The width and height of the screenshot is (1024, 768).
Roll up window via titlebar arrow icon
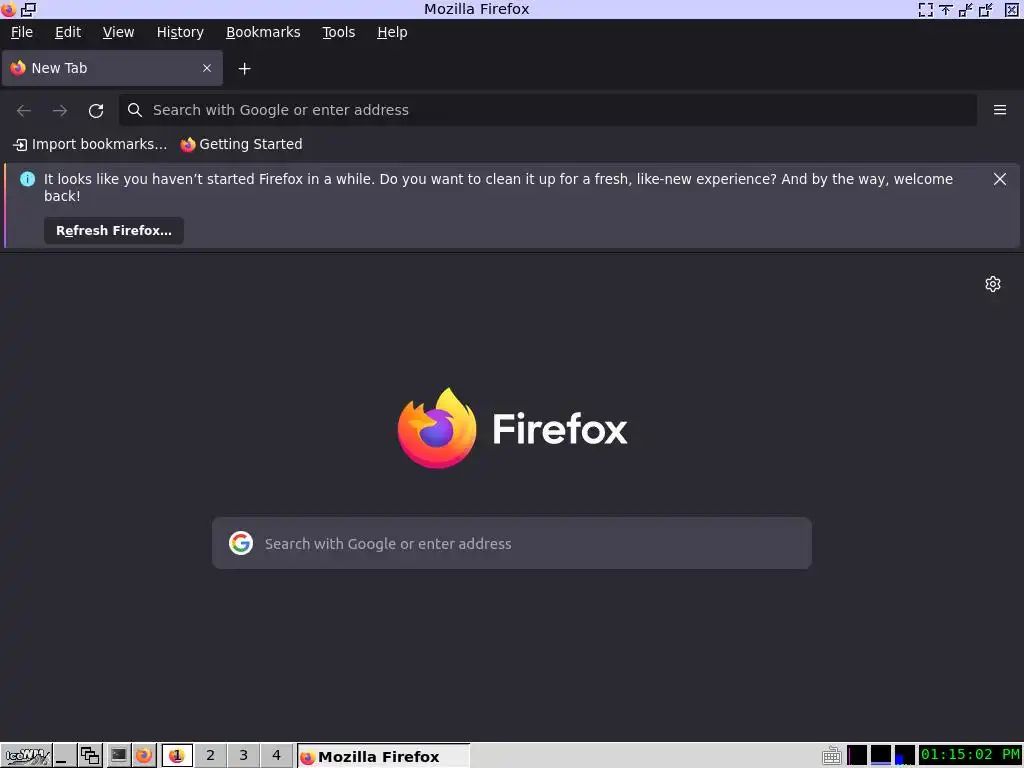pos(946,9)
